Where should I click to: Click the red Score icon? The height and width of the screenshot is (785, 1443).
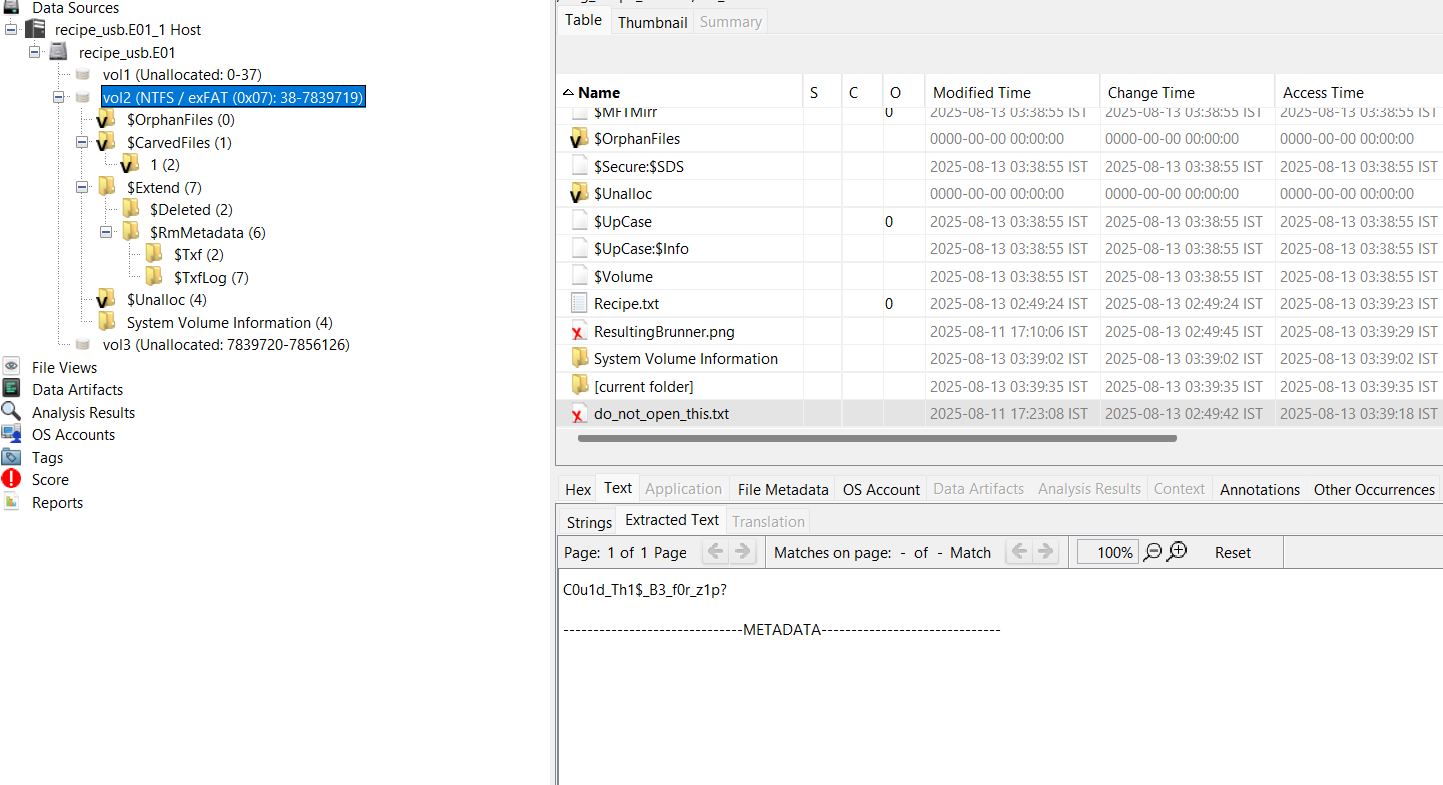pos(11,479)
